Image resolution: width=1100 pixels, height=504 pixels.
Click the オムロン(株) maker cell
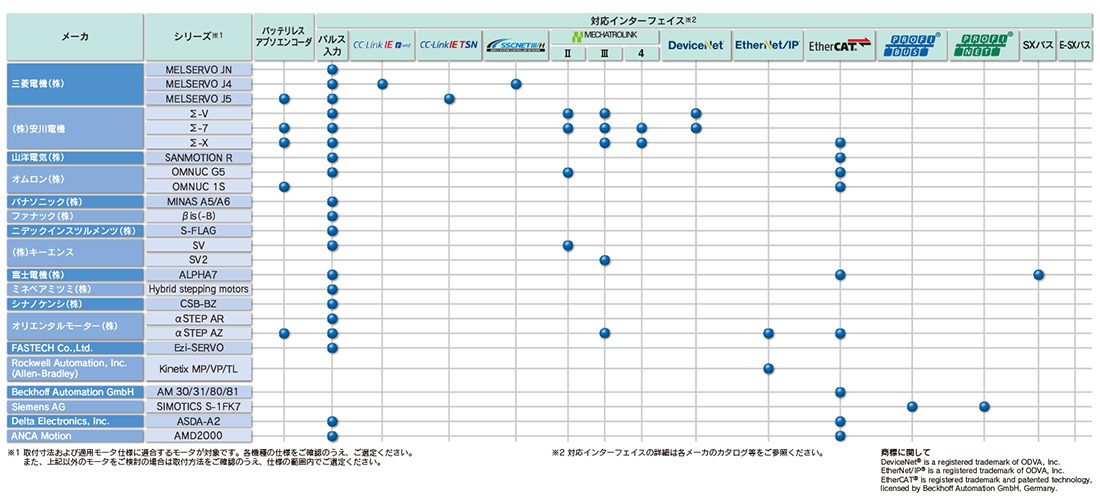pyautogui.click(x=75, y=180)
